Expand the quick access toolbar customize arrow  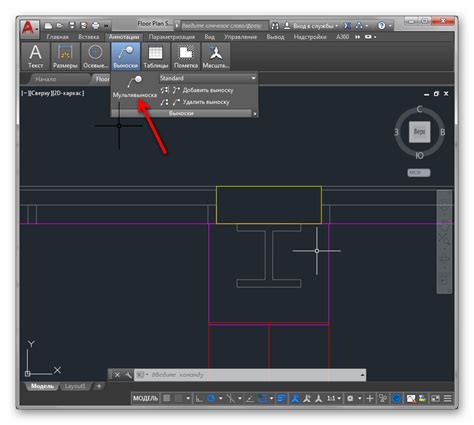point(106,26)
